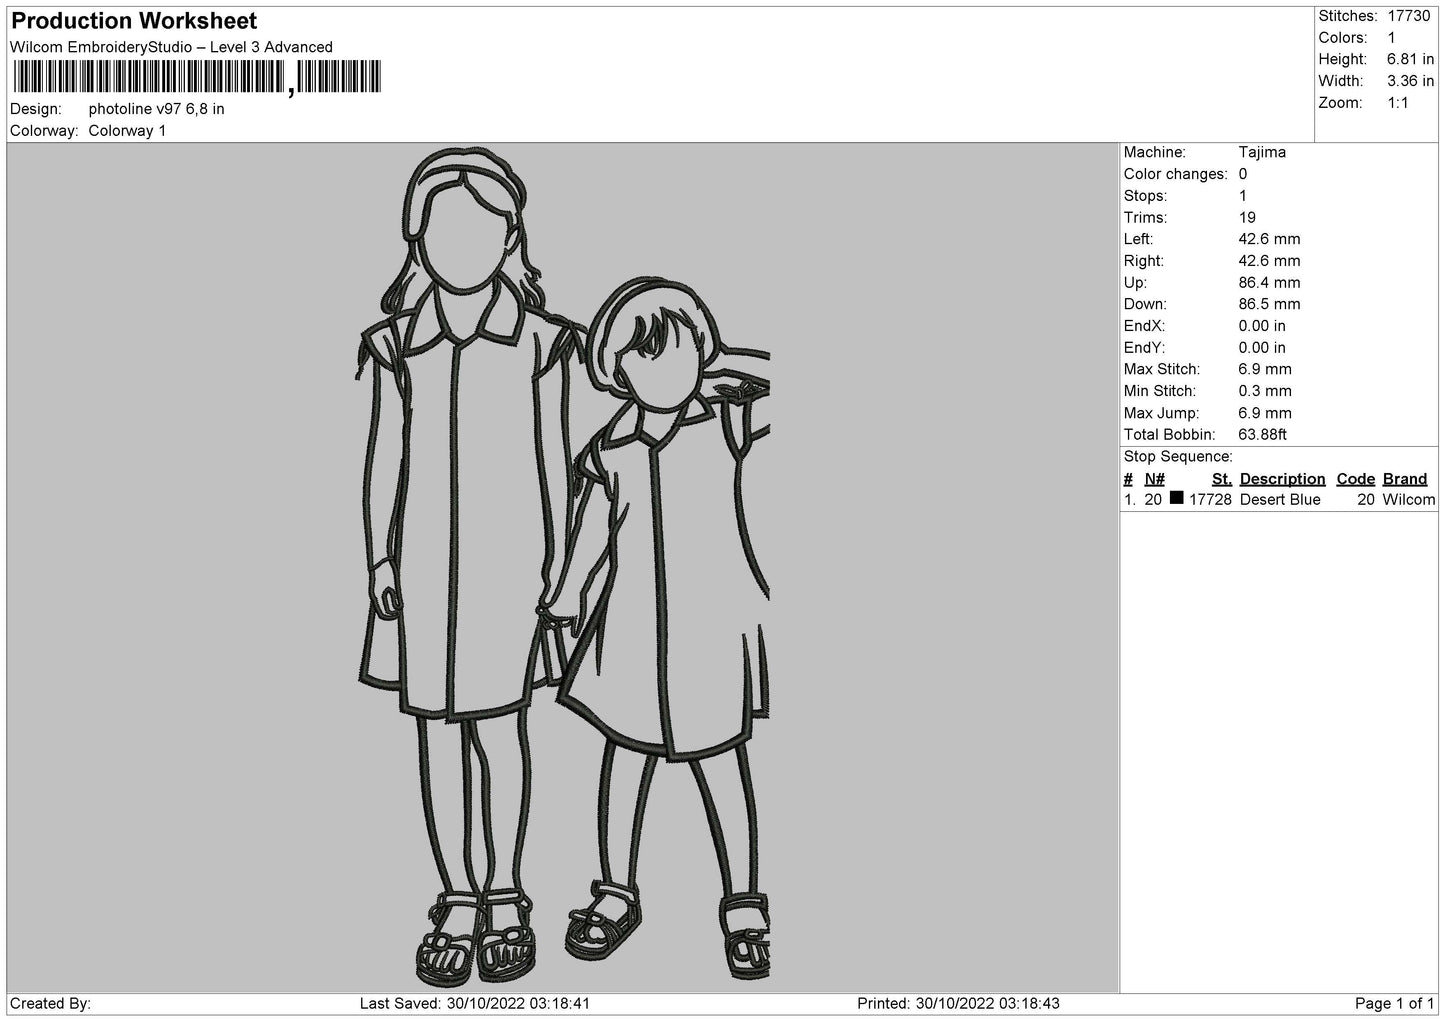Click the 'Code' column header
Screen dimensions: 1445x1021
[x=1356, y=479]
